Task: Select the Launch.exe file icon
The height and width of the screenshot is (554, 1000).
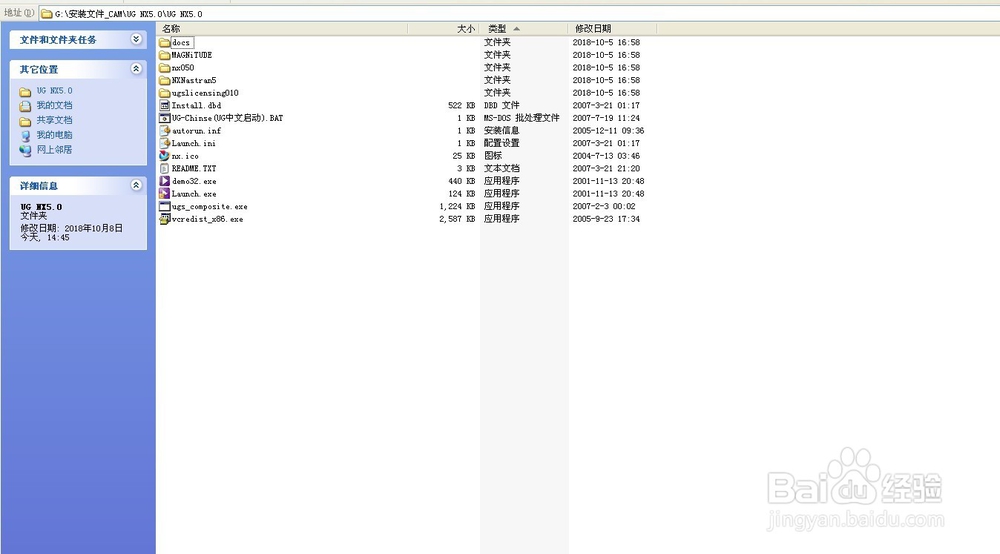Action: 165,194
